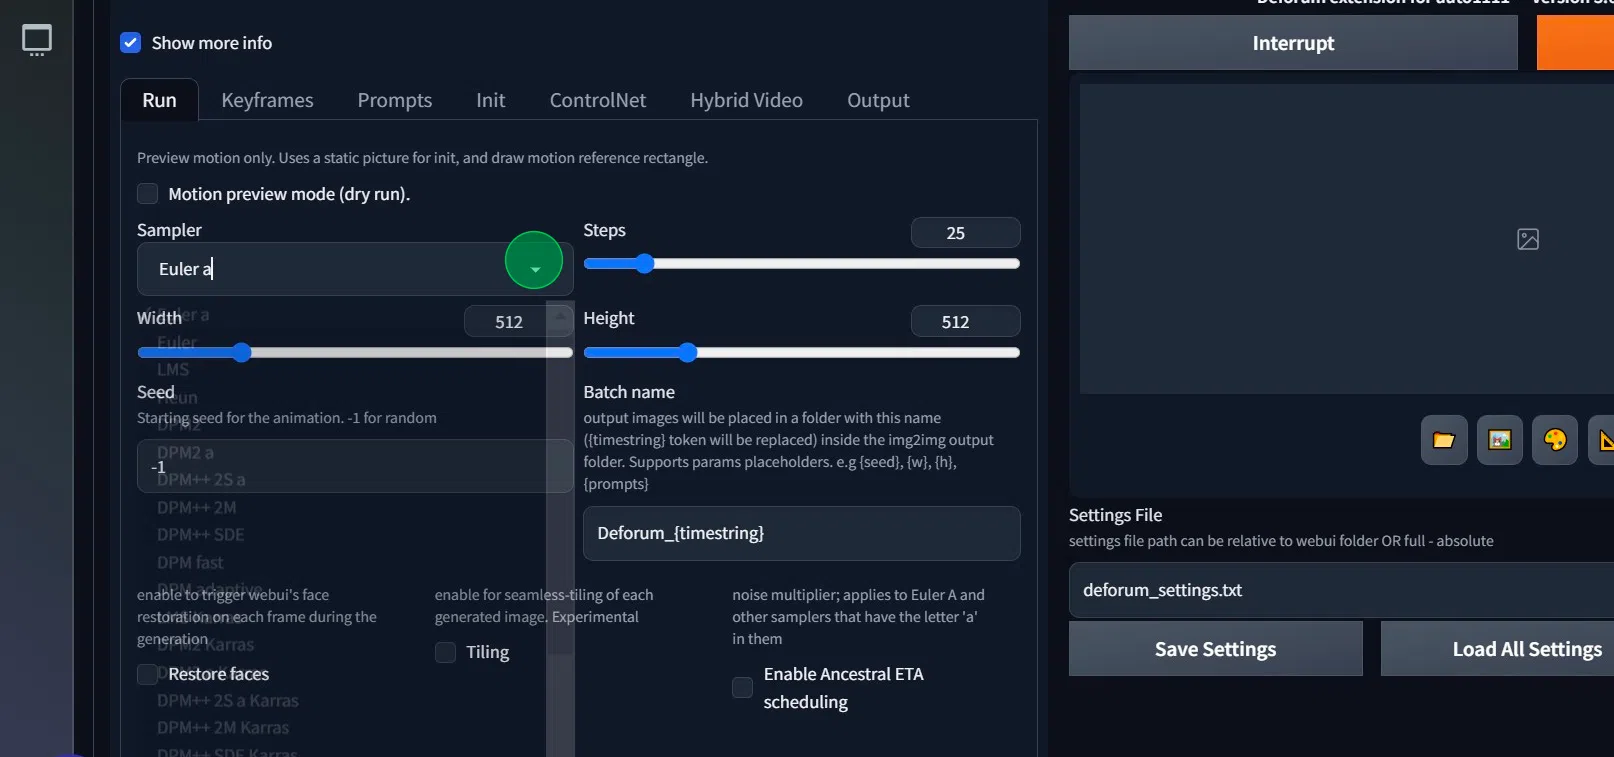Adjust the Height slider handle
Image resolution: width=1614 pixels, height=757 pixels.
click(x=687, y=353)
